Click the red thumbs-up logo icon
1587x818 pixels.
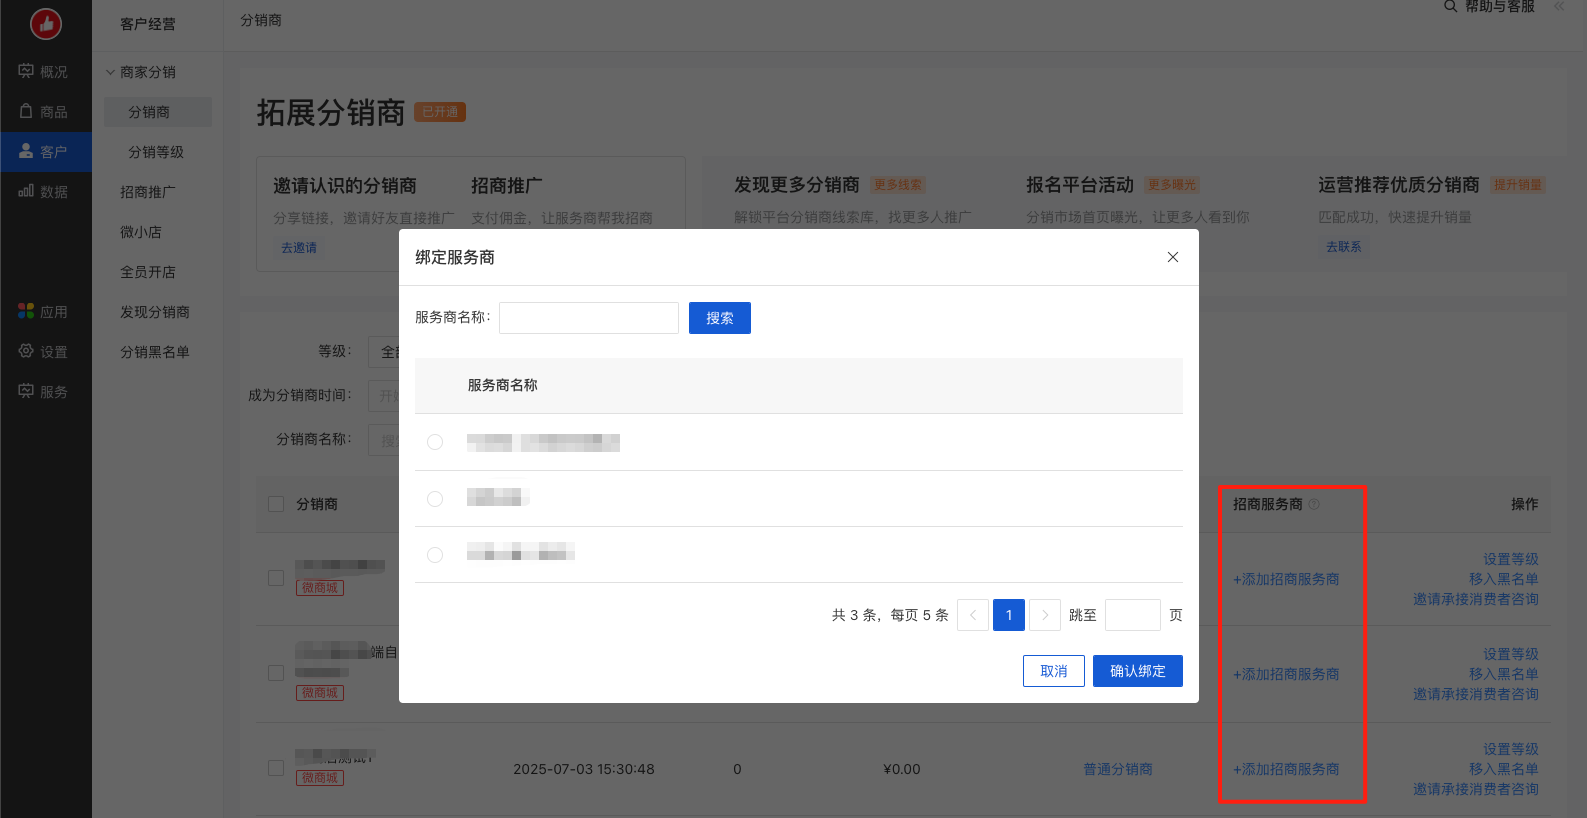46,24
